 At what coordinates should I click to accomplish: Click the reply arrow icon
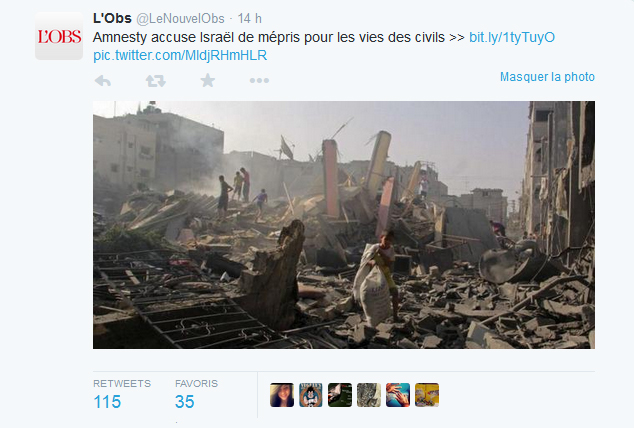click(103, 81)
